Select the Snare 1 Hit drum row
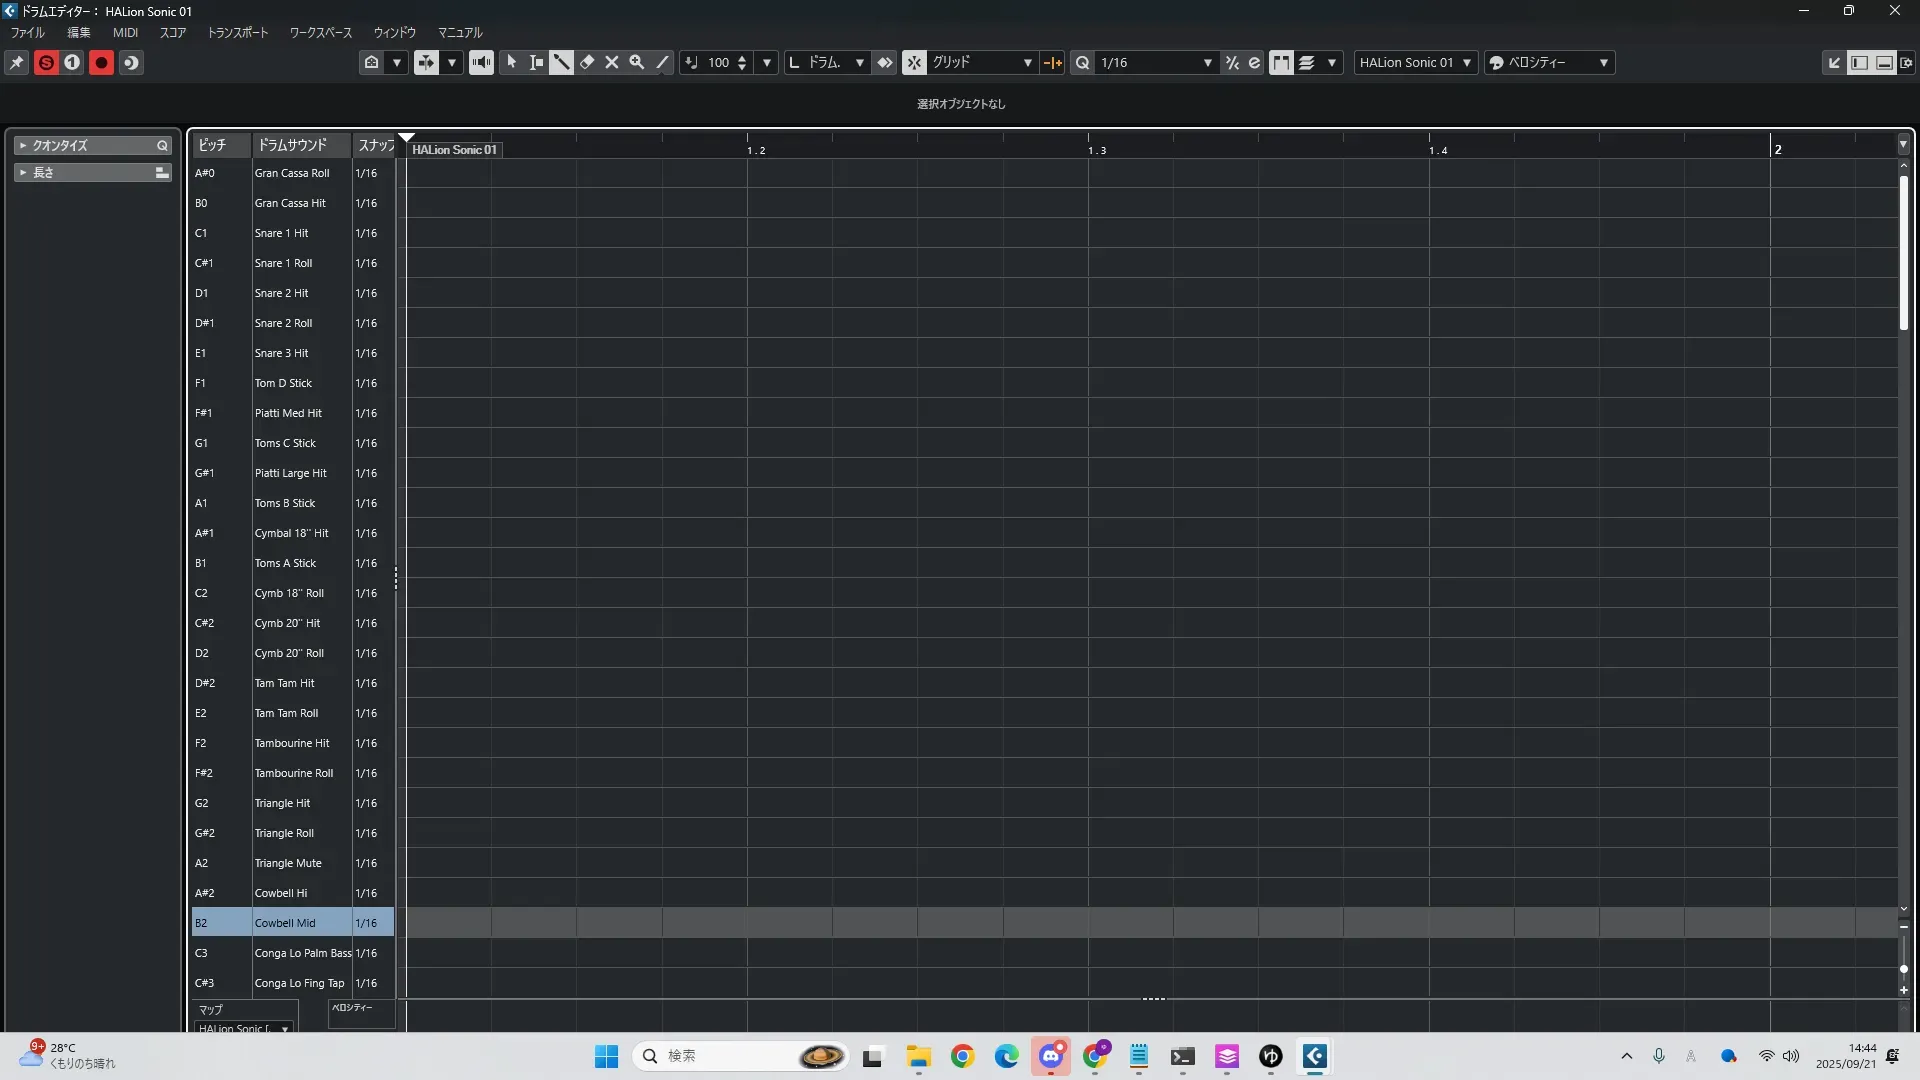1920x1080 pixels. point(281,233)
